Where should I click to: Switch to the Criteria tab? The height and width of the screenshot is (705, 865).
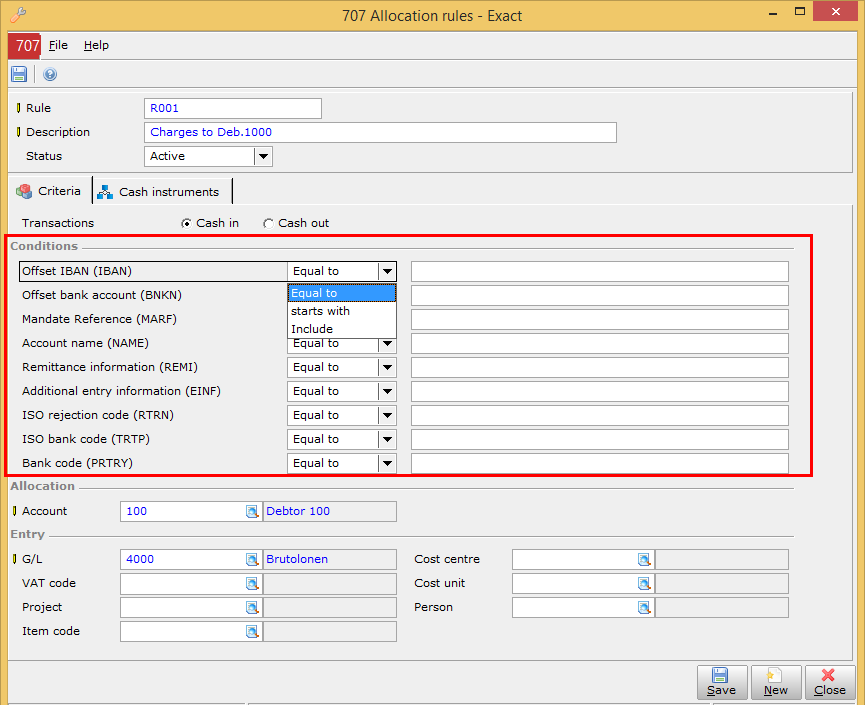50,191
